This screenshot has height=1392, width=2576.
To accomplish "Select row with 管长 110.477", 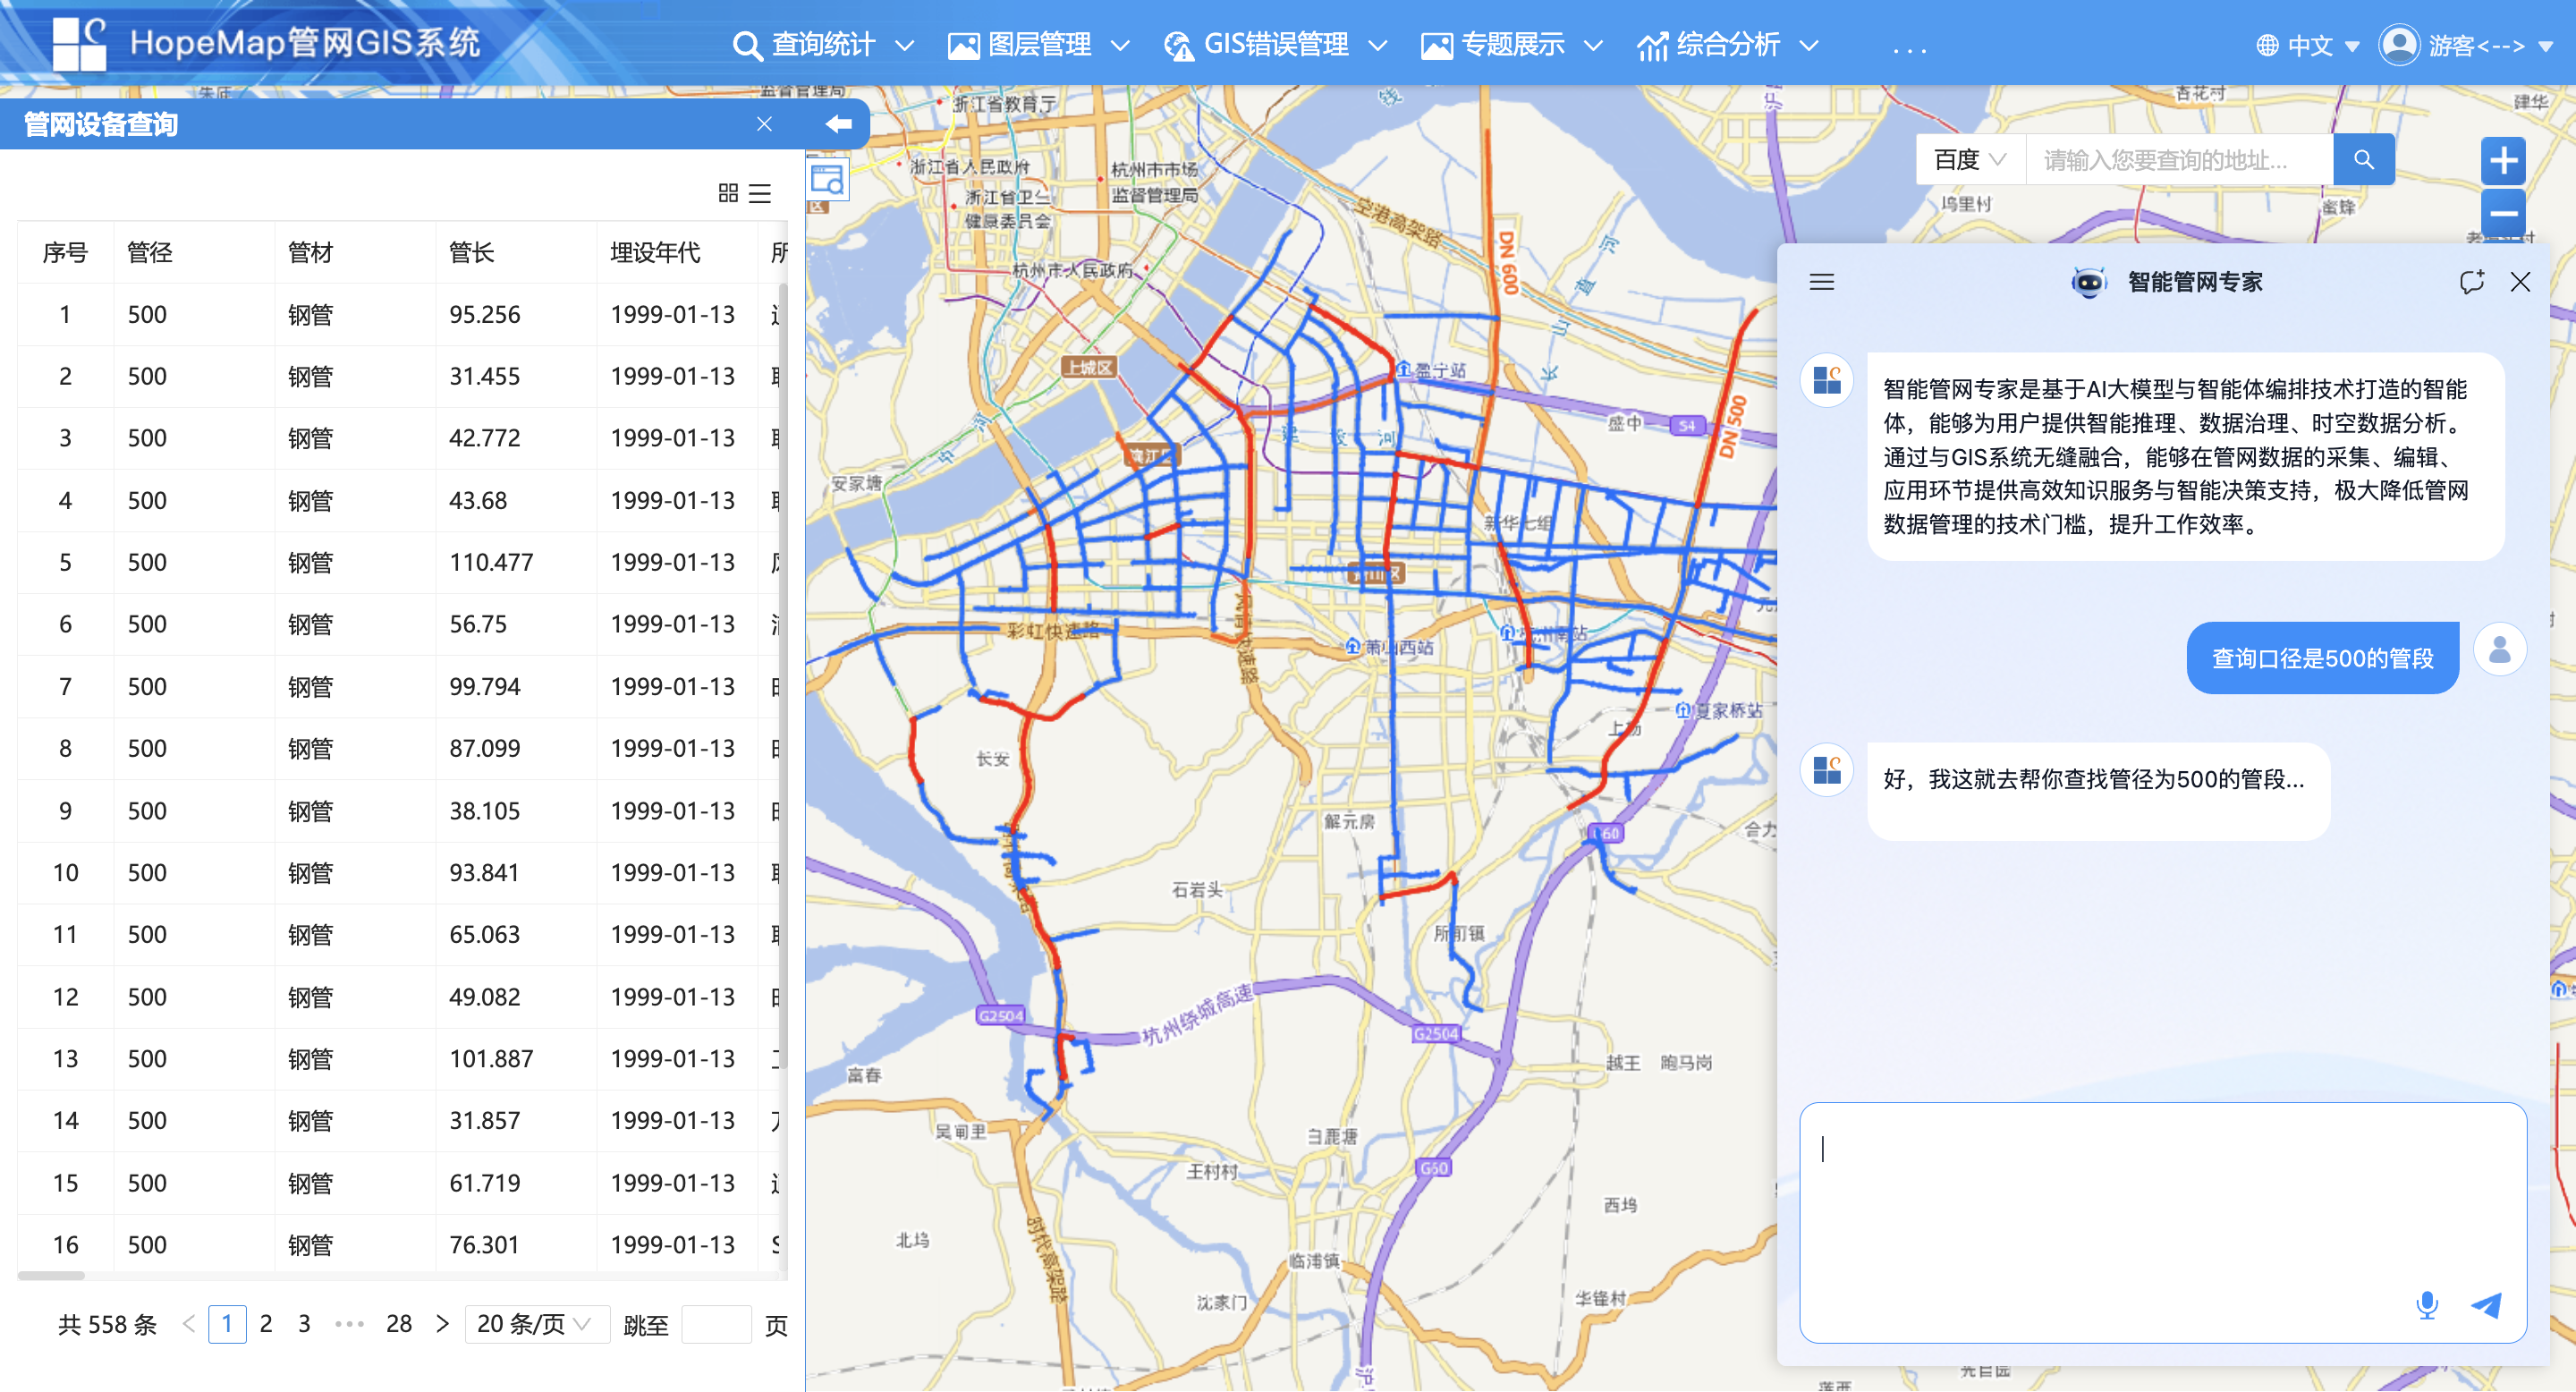I will (402, 563).
